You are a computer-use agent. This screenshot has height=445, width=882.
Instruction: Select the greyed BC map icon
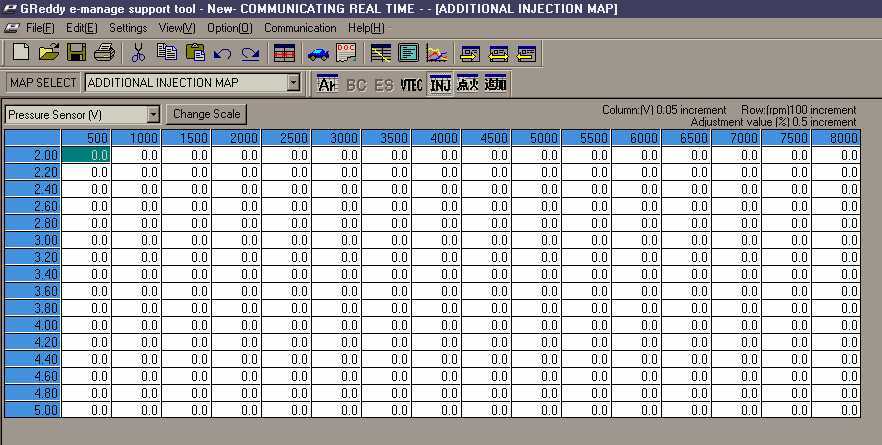coord(356,85)
